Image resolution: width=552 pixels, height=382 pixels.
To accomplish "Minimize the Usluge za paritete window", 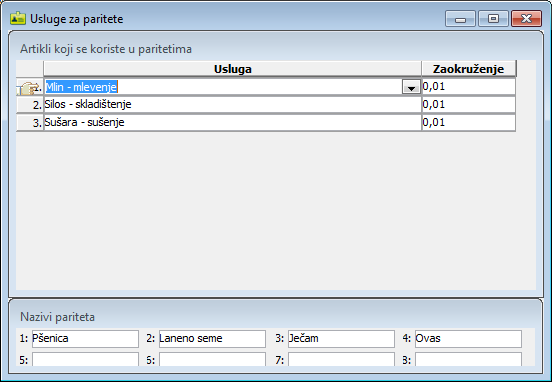I will tap(460, 19).
